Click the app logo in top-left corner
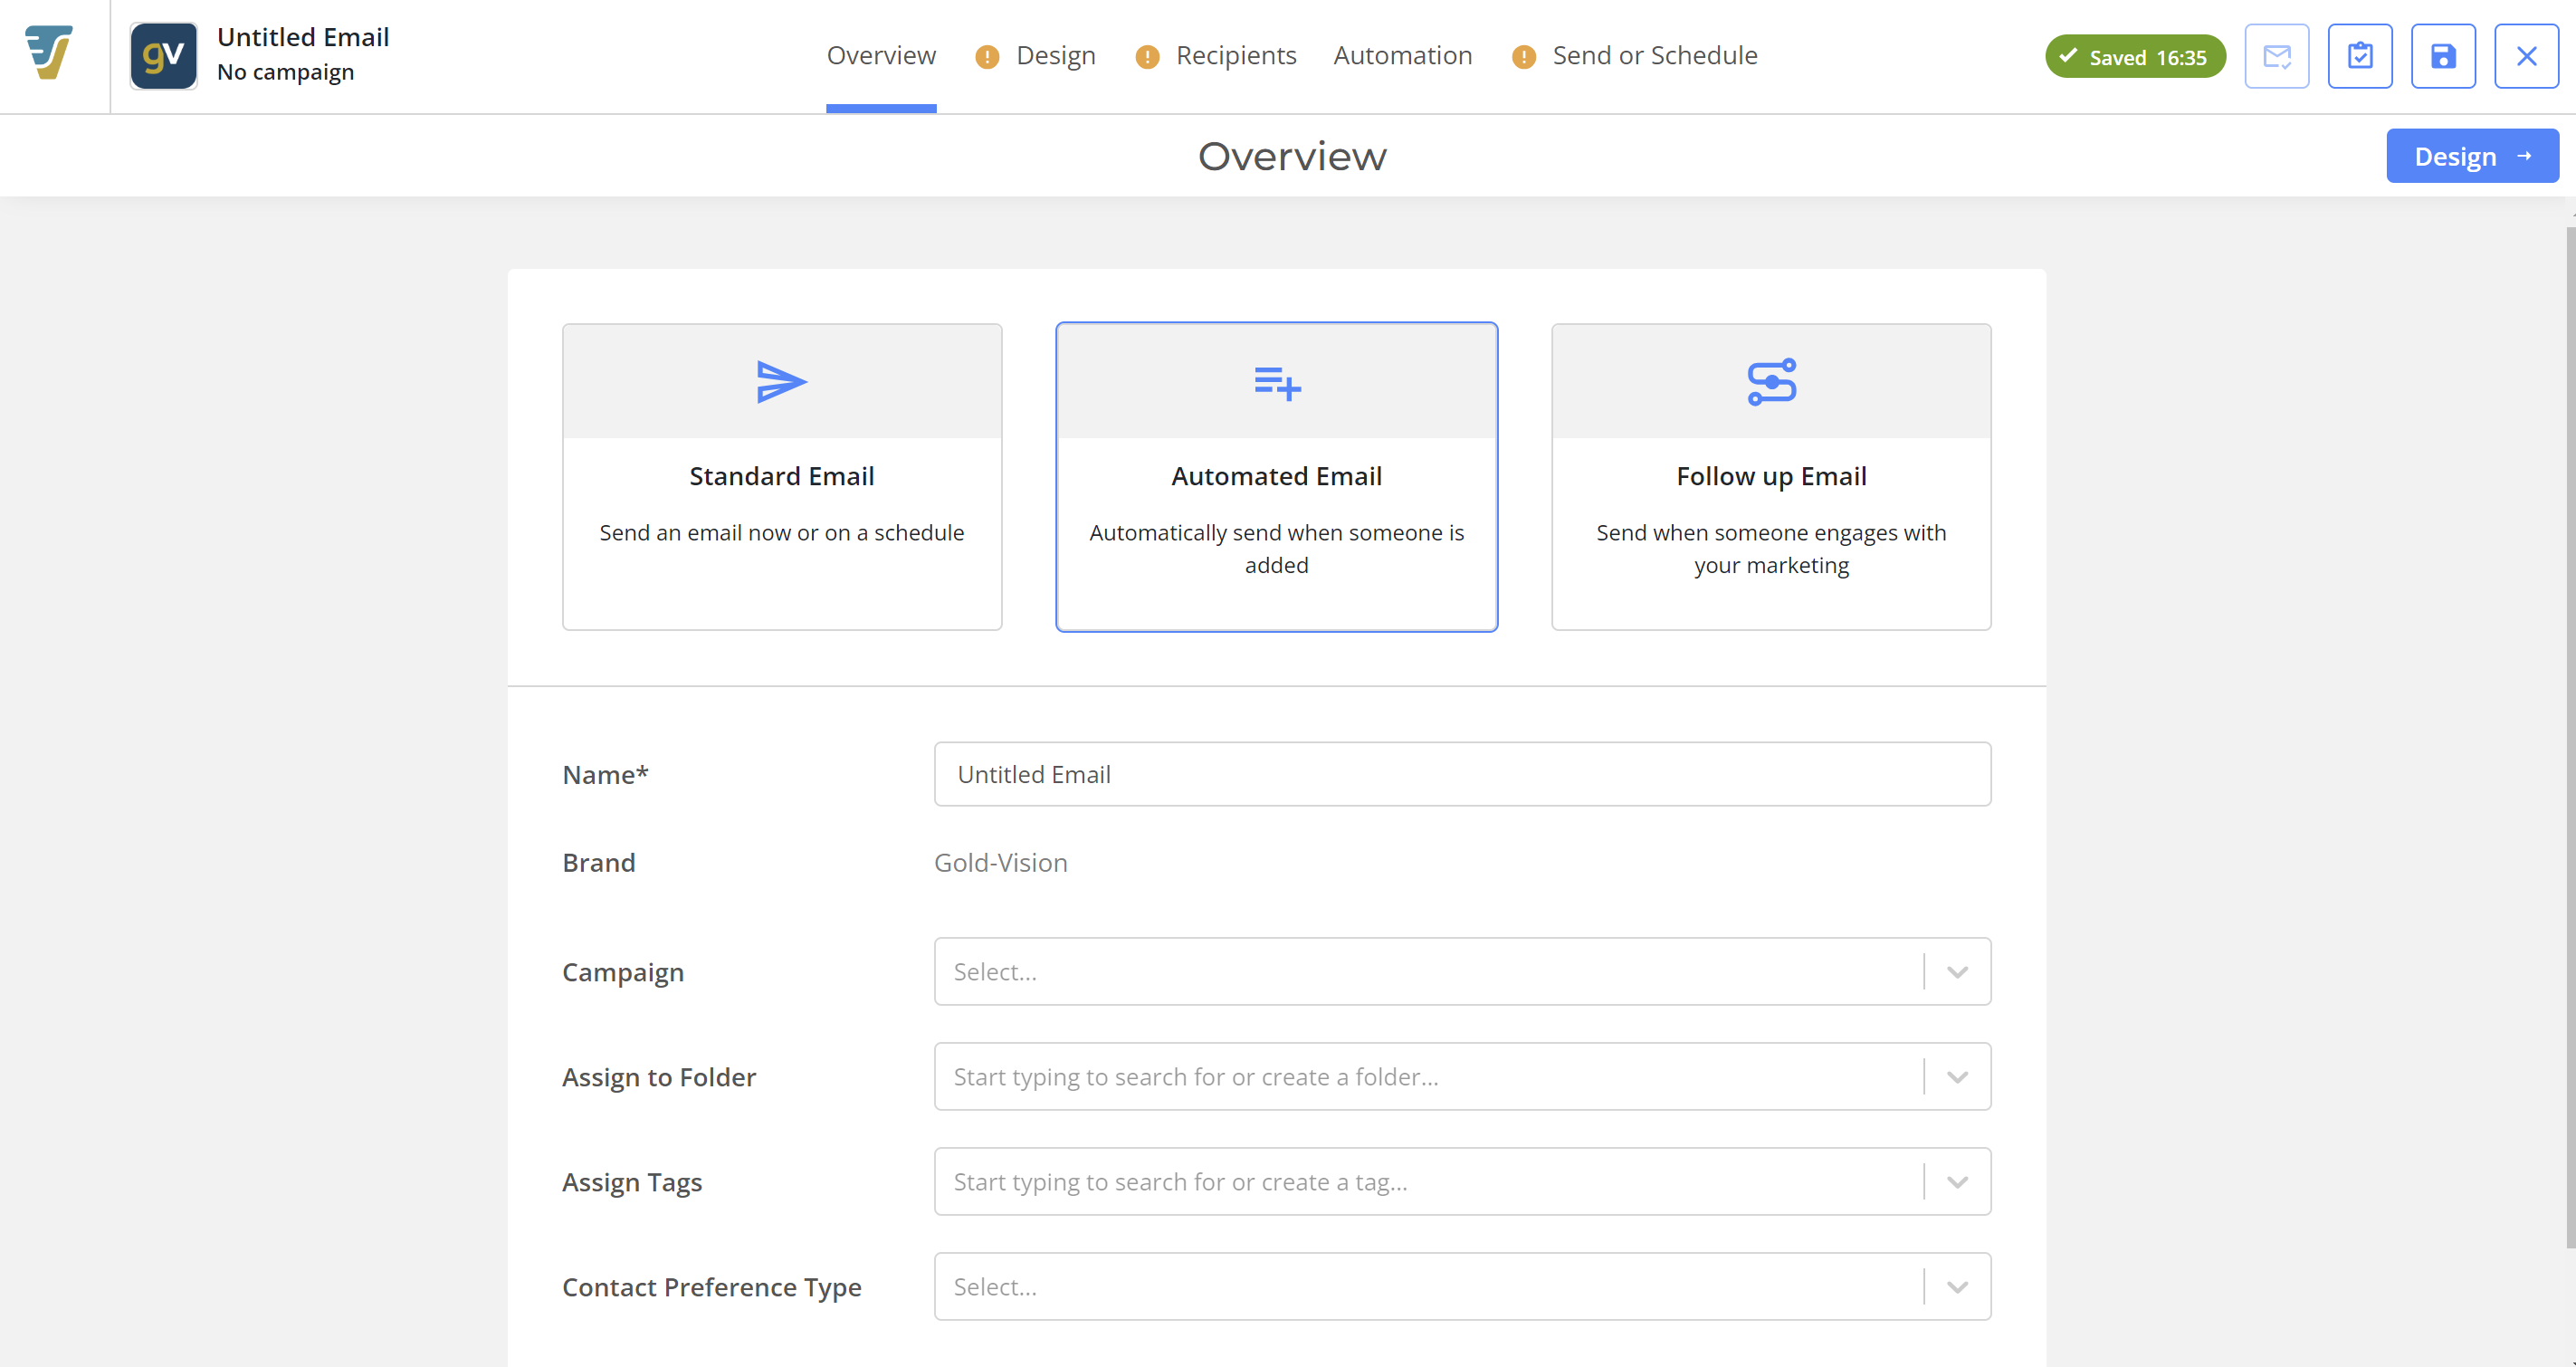The height and width of the screenshot is (1367, 2576). (49, 53)
